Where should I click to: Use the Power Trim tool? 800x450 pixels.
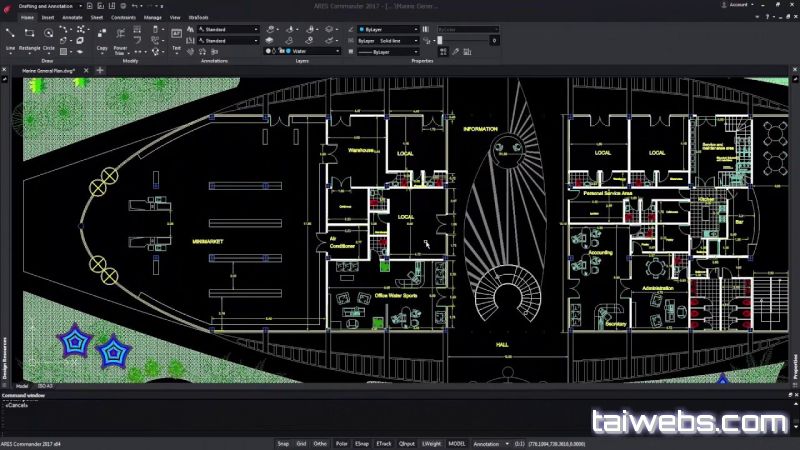119,38
